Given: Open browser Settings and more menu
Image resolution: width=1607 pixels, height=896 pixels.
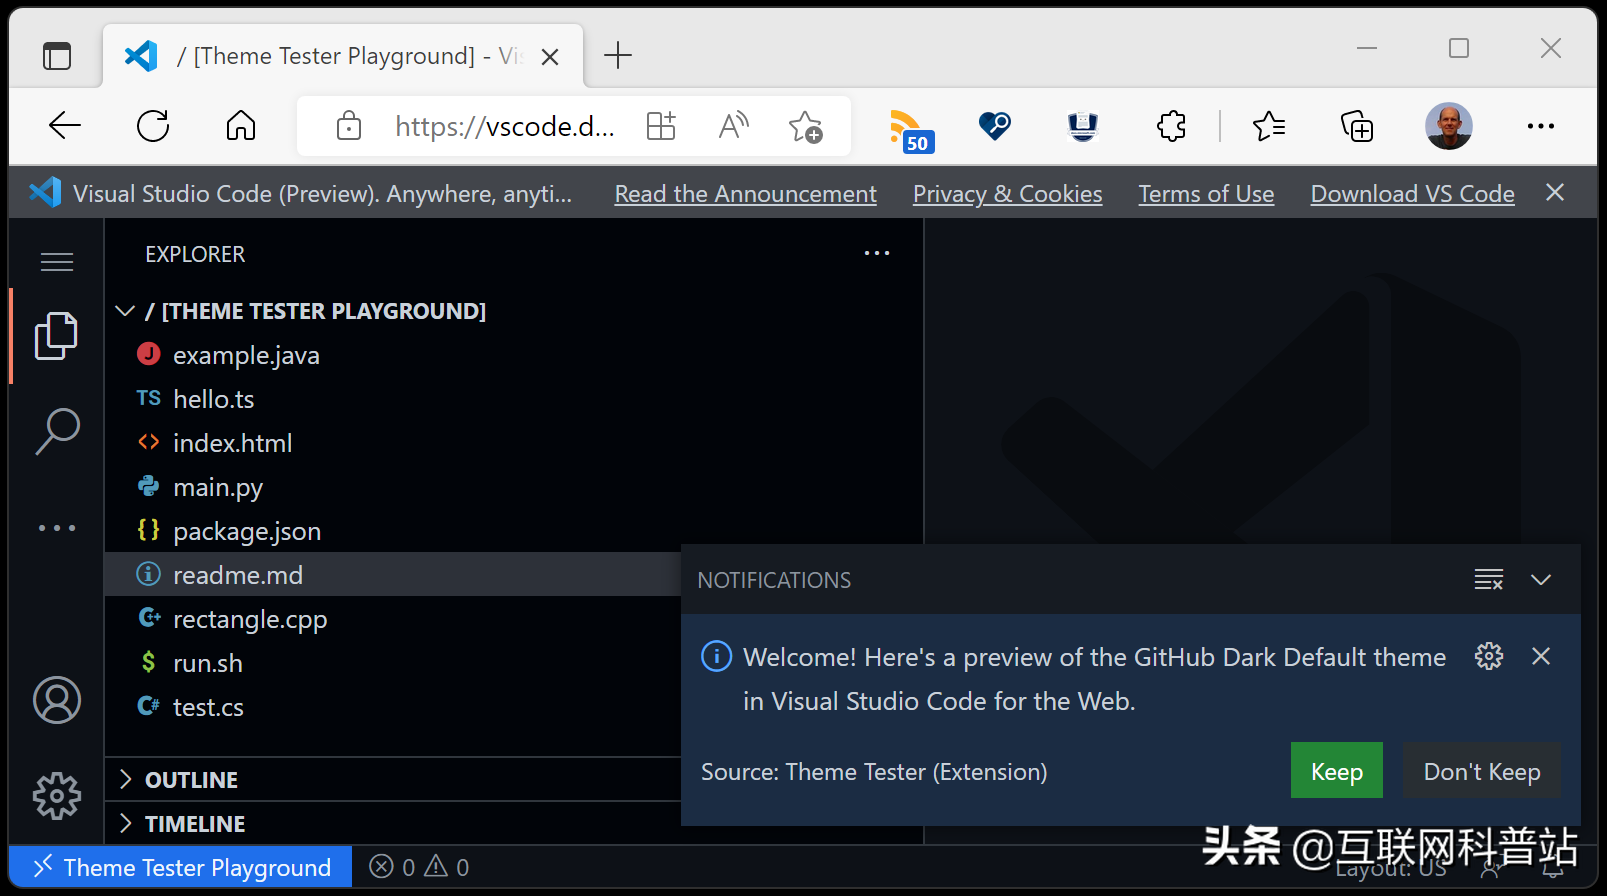Looking at the screenshot, I should click(x=1541, y=126).
